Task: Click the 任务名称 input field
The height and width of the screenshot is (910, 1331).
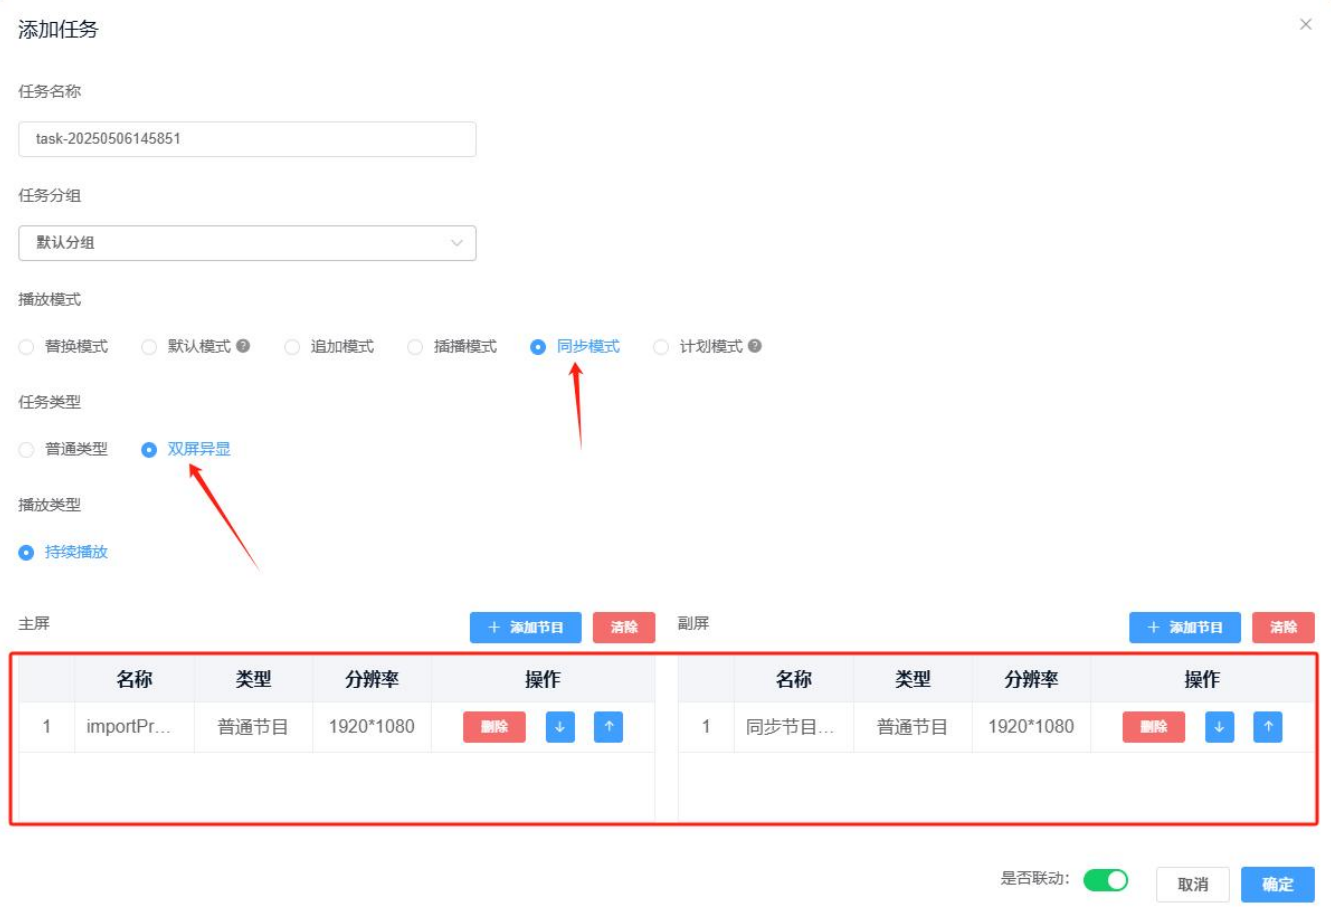Action: click(x=247, y=139)
